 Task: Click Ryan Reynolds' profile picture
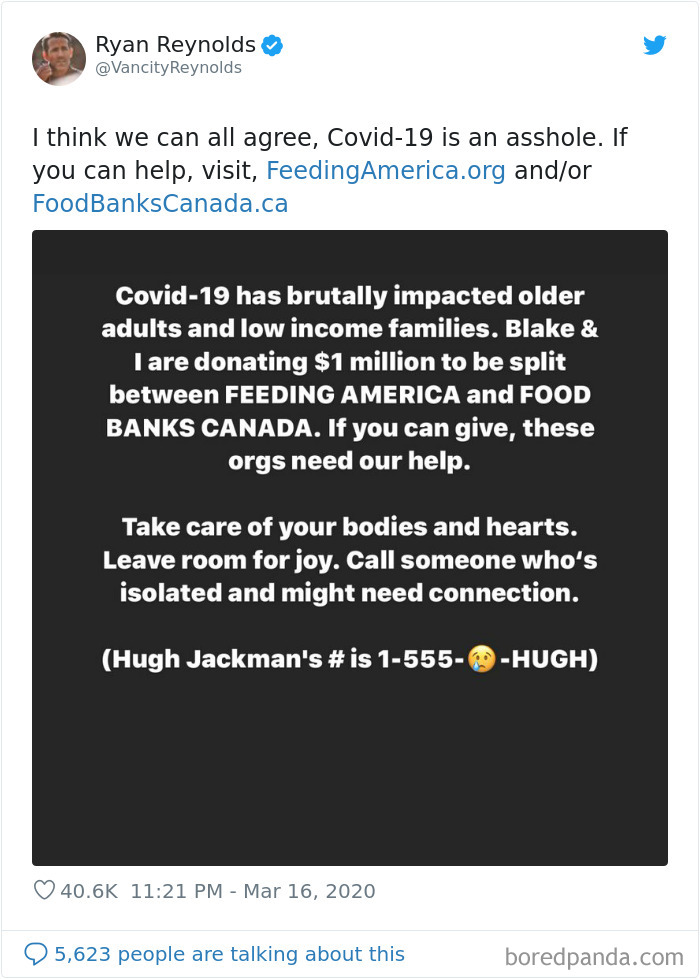(59, 58)
